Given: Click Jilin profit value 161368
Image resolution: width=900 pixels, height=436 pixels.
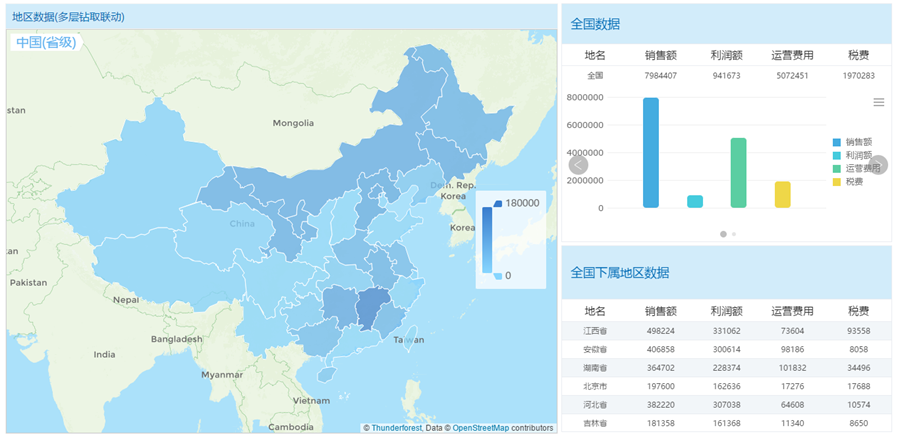Looking at the screenshot, I should tap(727, 423).
